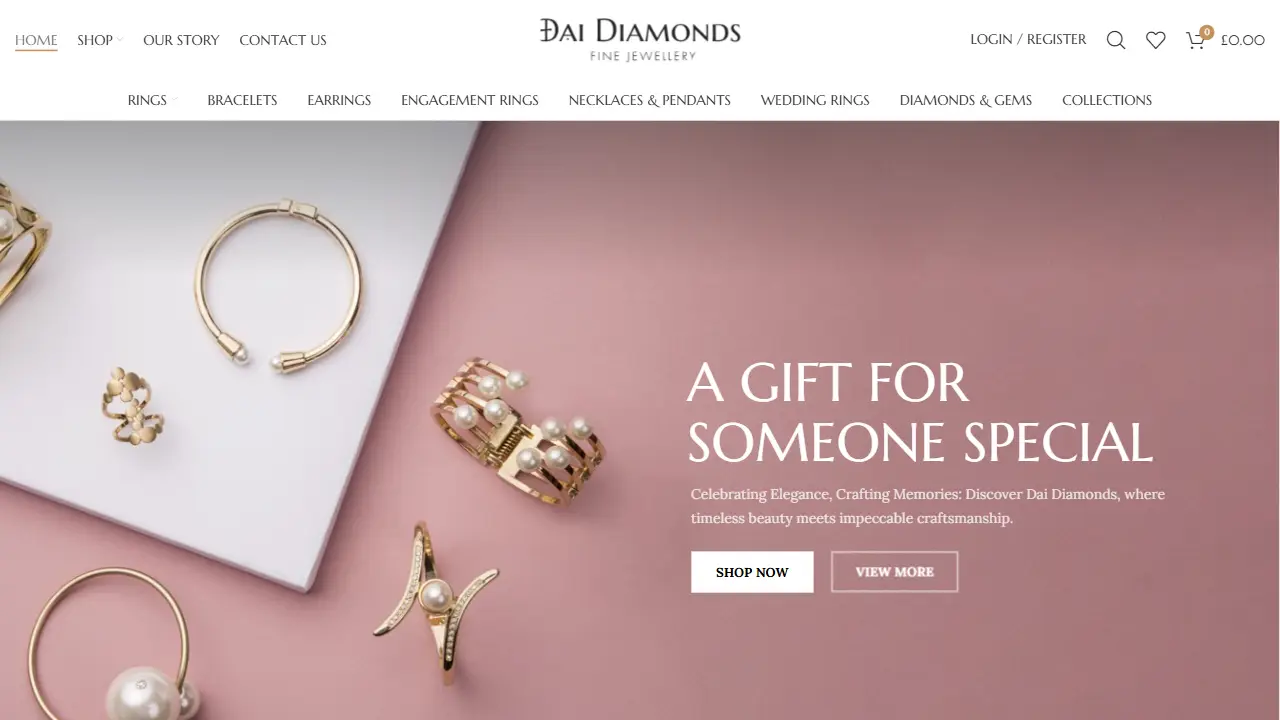View the wishlist heart icon

point(1156,40)
